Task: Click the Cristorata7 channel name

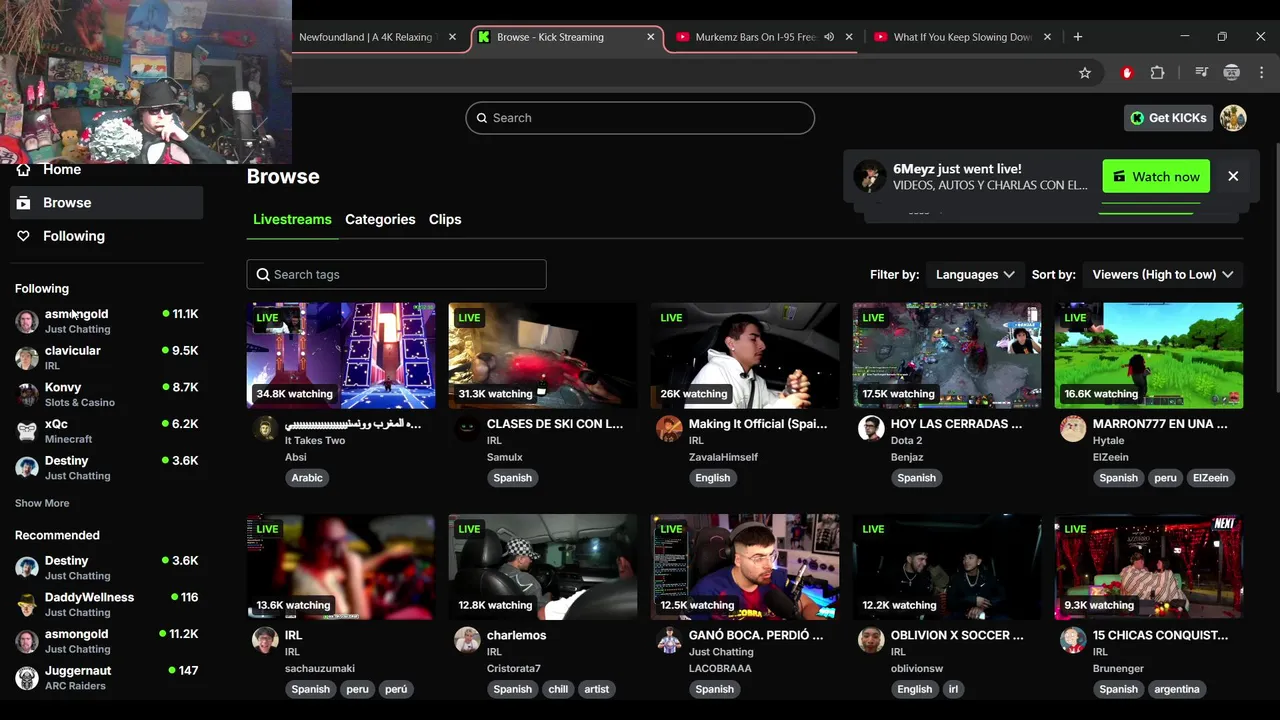Action: point(514,668)
